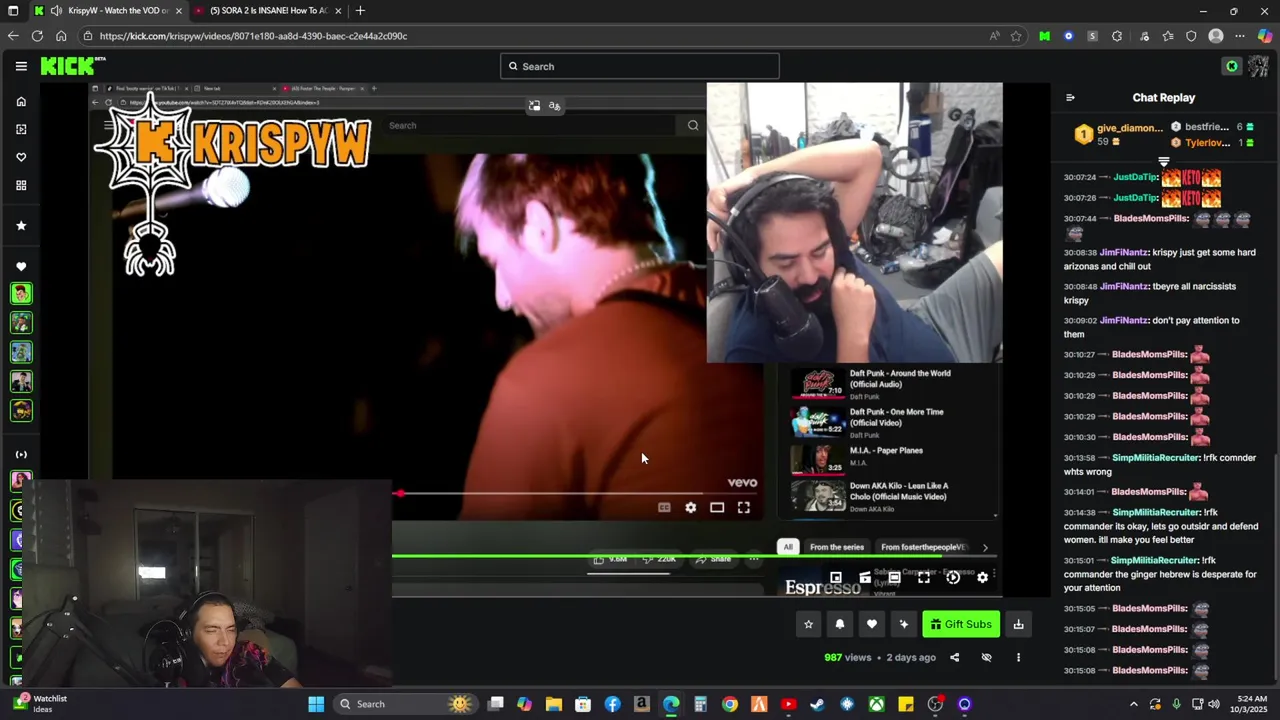Screen dimensions: 1280x720
Task: Toggle embedded YouTube fullscreen
Action: (744, 508)
